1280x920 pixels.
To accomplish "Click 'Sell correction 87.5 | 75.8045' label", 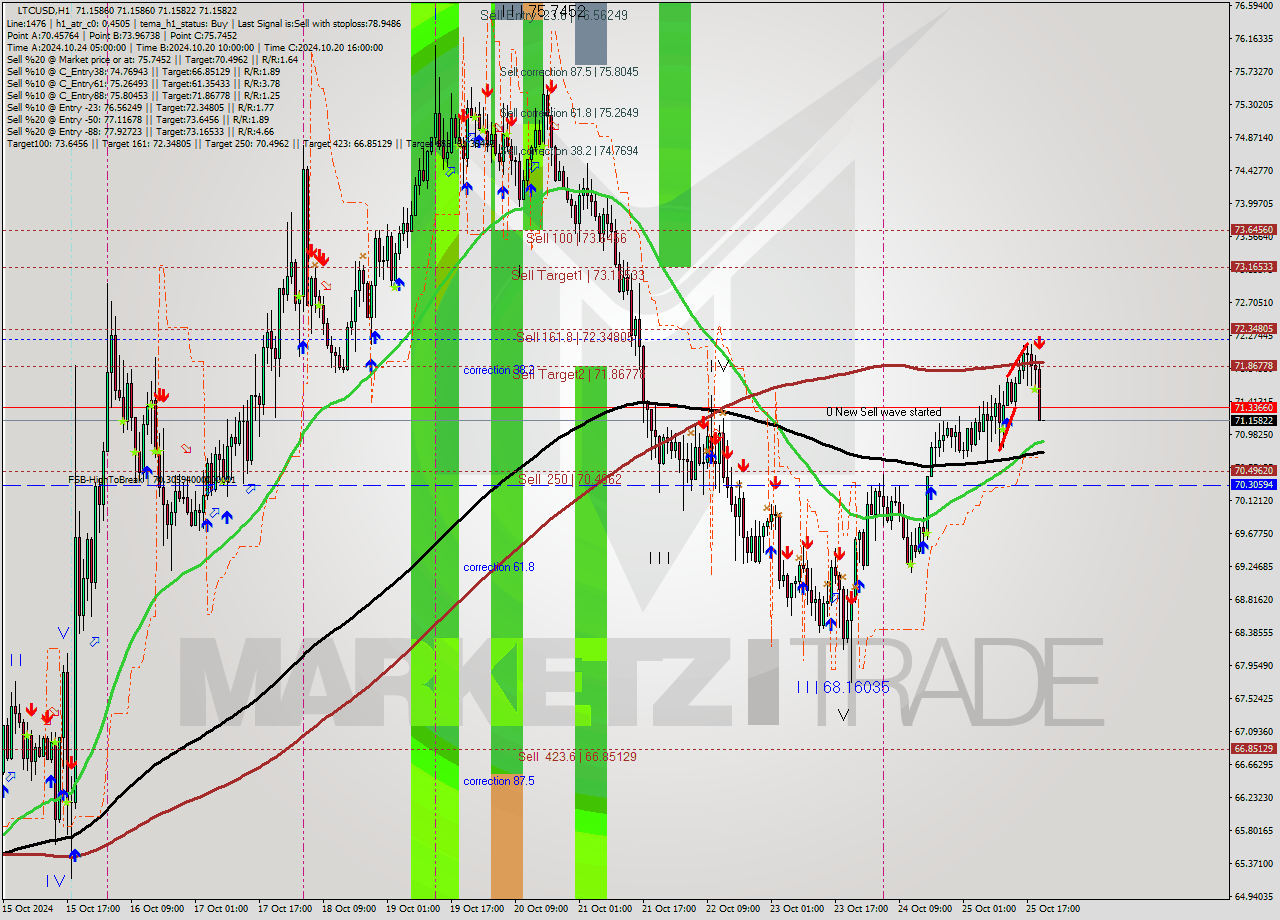I will (568, 72).
